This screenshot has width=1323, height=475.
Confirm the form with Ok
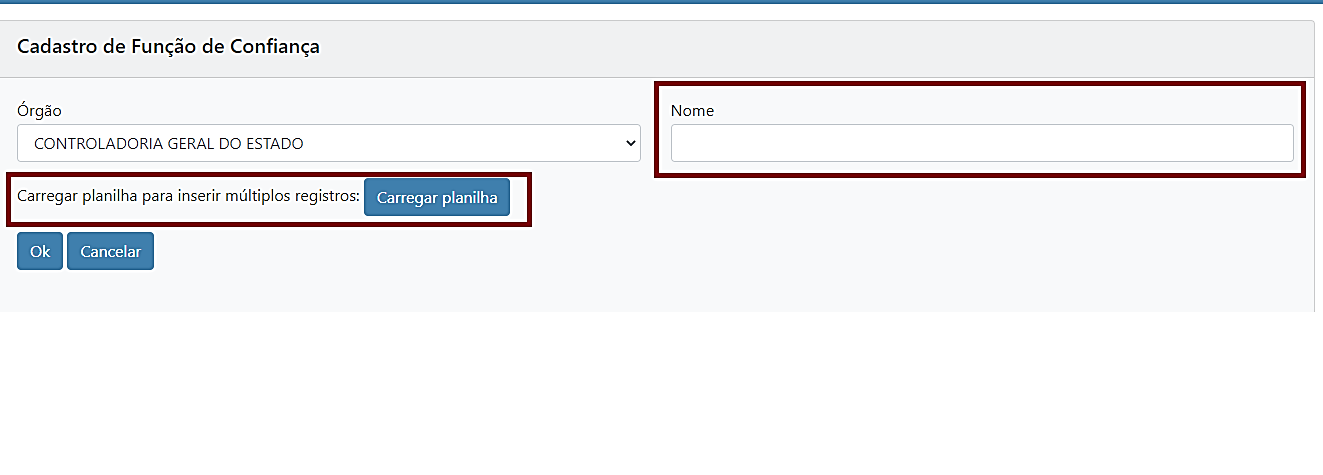[x=40, y=251]
